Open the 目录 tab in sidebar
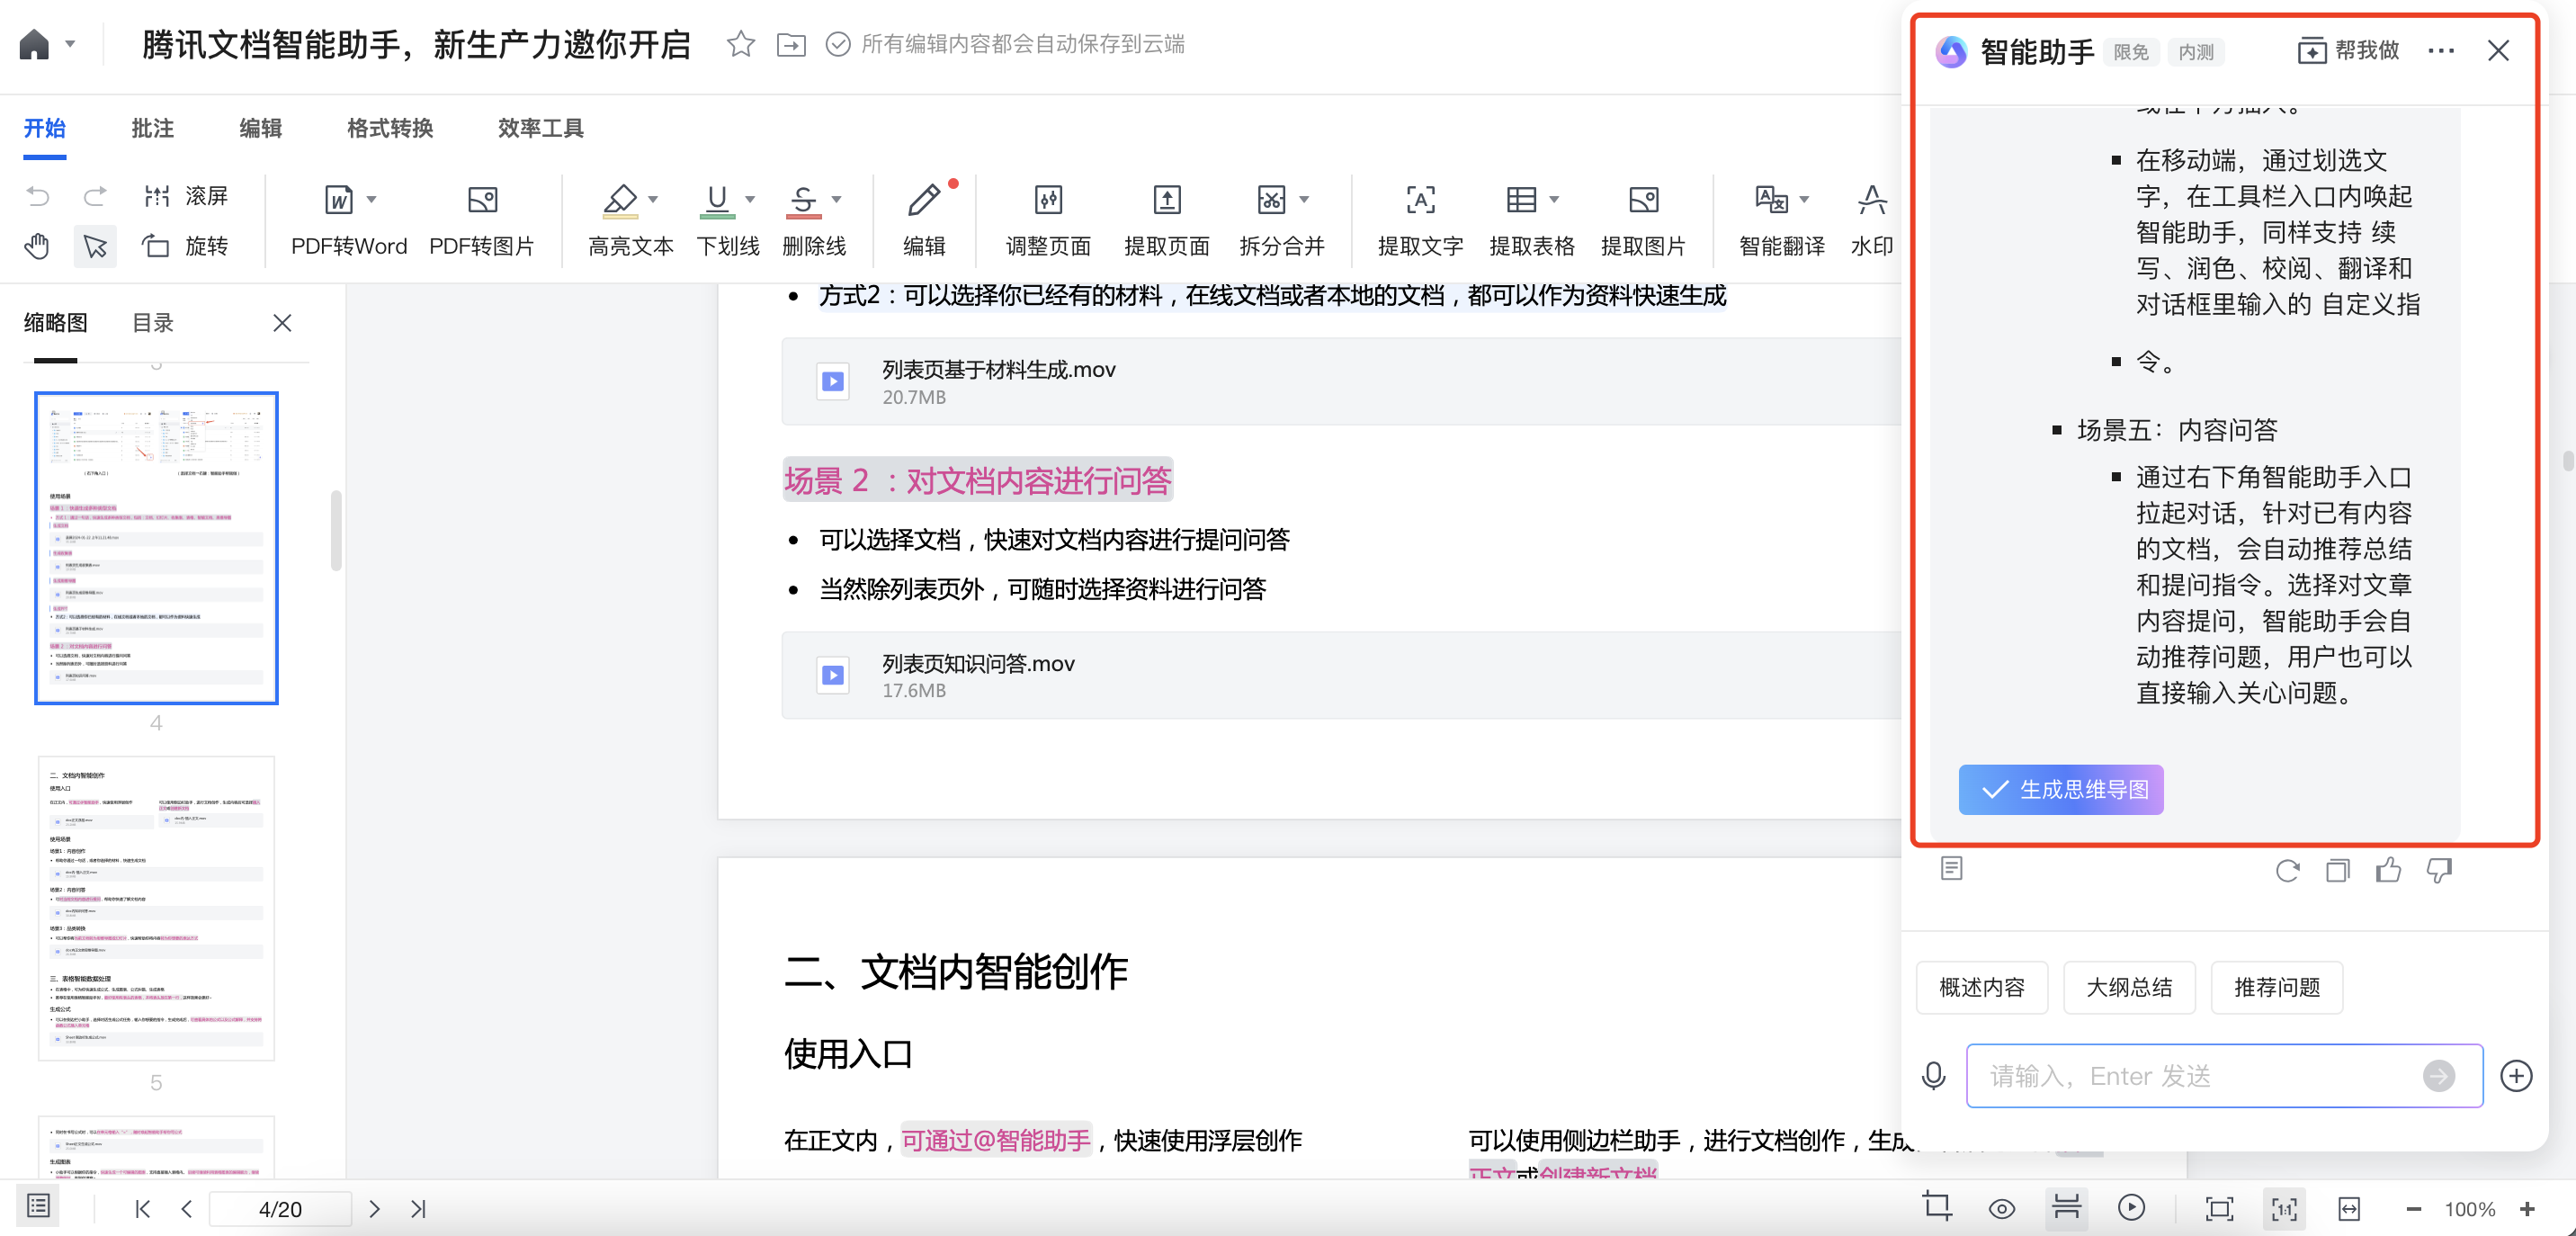Screen dimensions: 2576x1236 152,323
